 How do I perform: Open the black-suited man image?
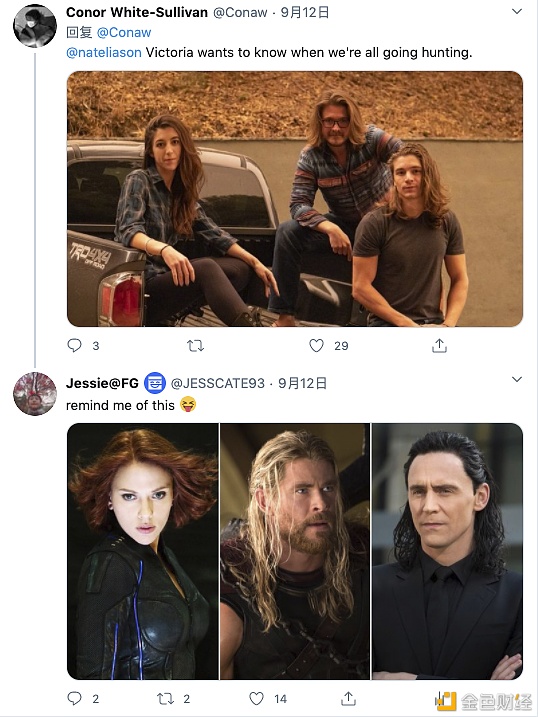click(447, 551)
